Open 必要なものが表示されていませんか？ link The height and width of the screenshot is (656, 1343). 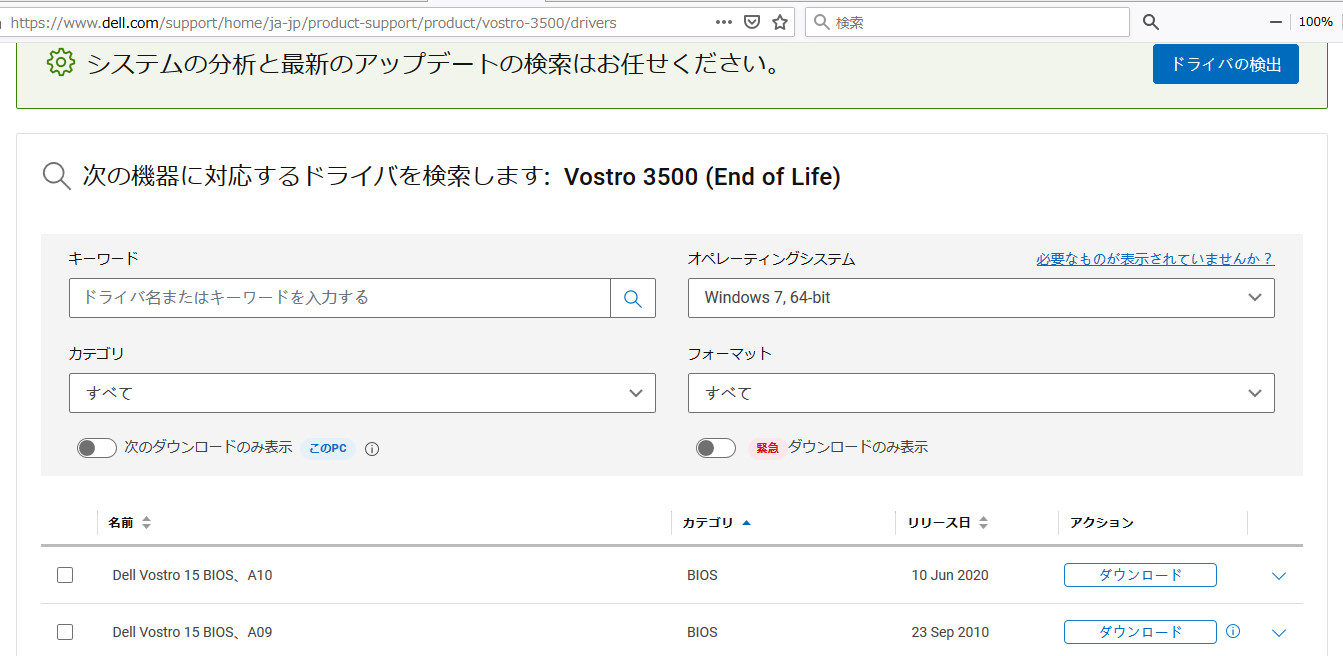[1155, 259]
